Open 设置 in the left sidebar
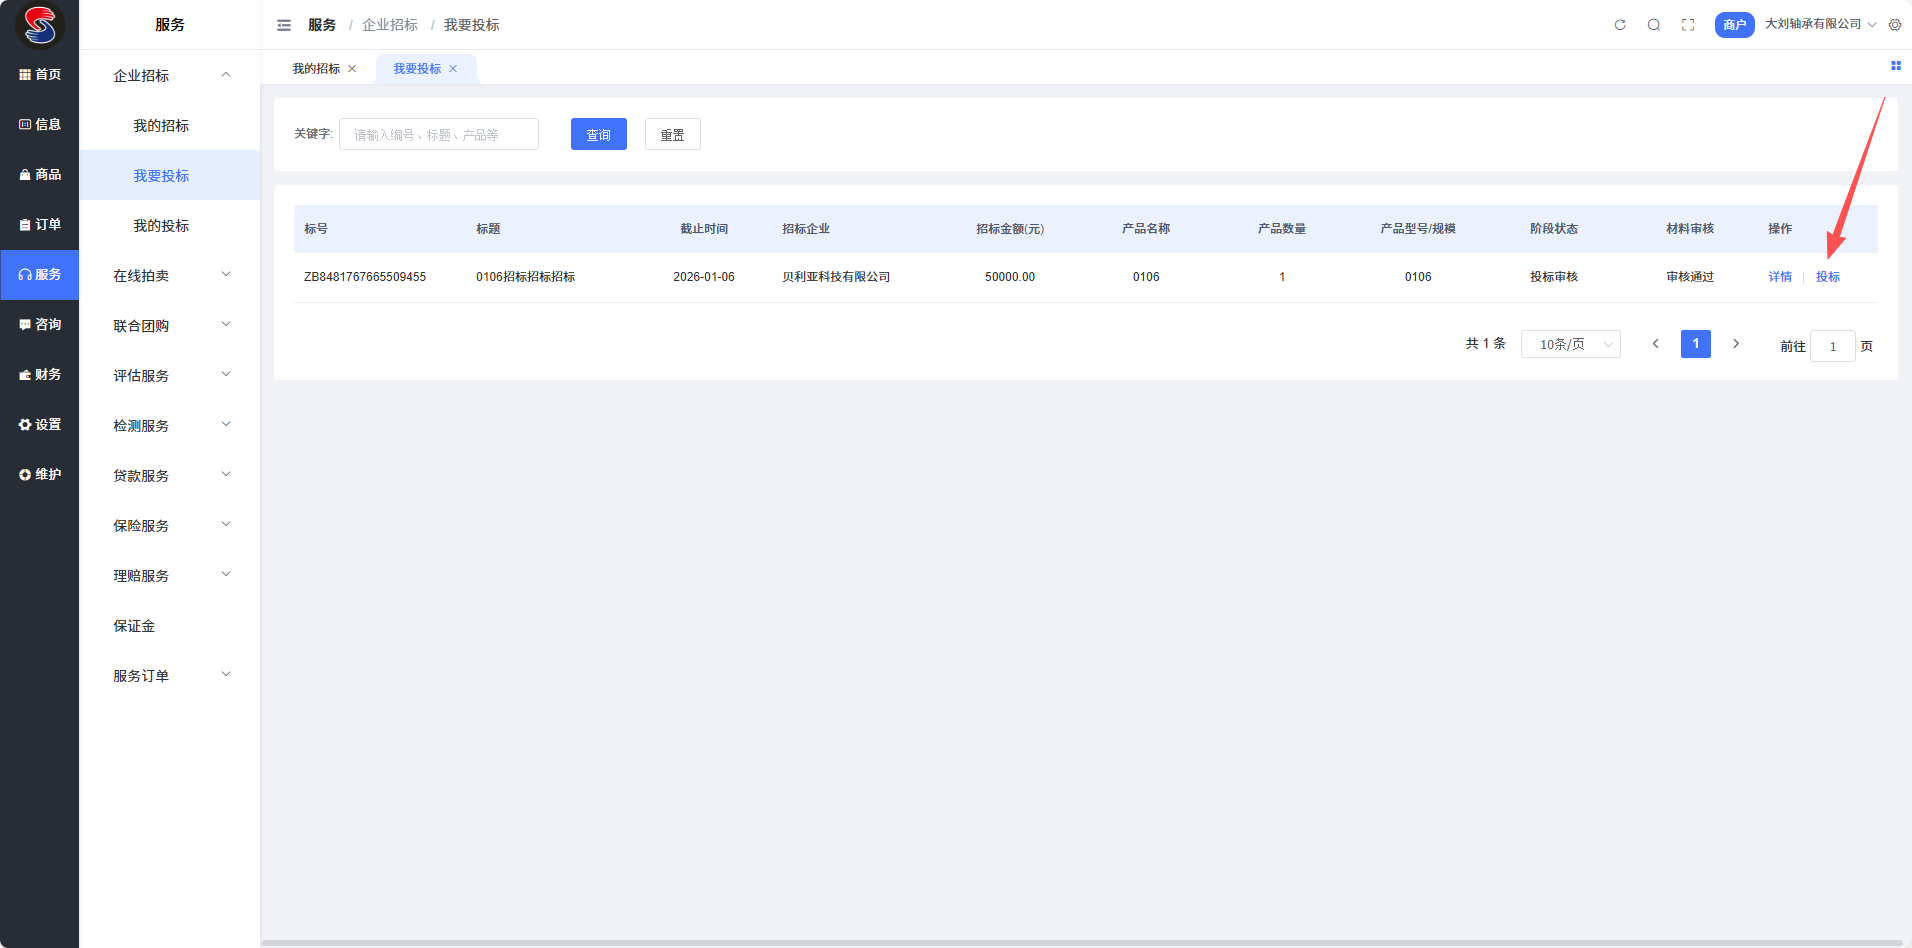Screen dimensions: 1912x948 (x=40, y=425)
